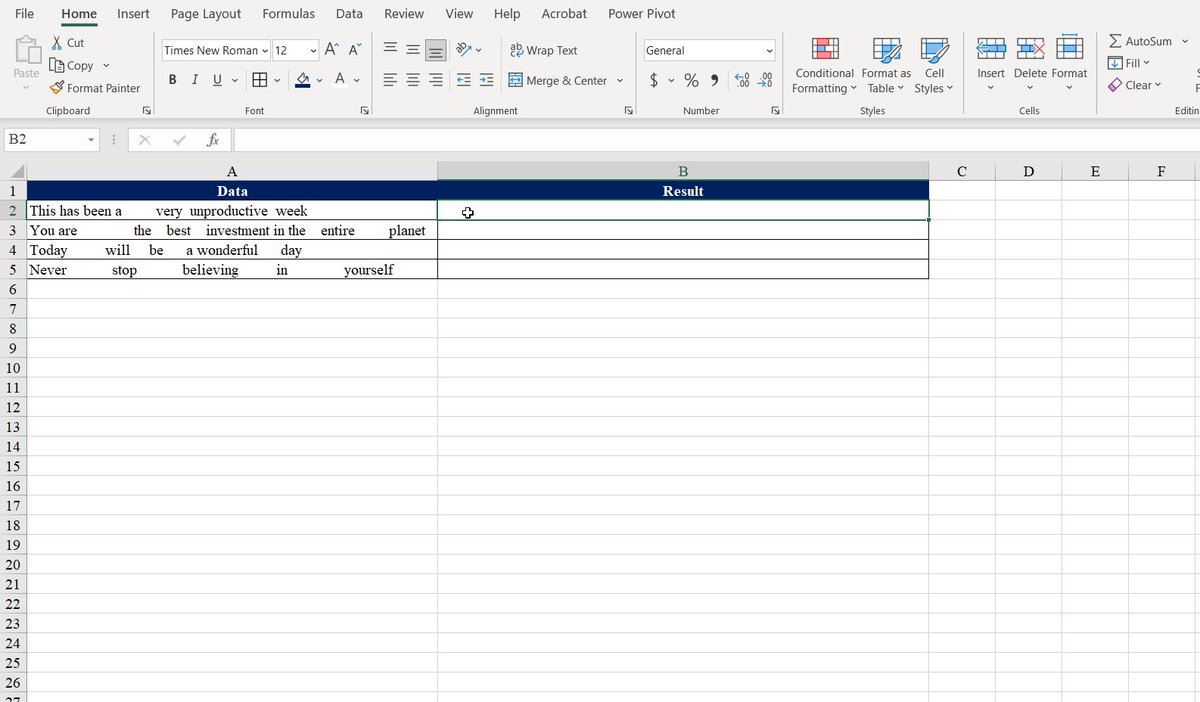Set middle vertical alignment

(x=413, y=50)
